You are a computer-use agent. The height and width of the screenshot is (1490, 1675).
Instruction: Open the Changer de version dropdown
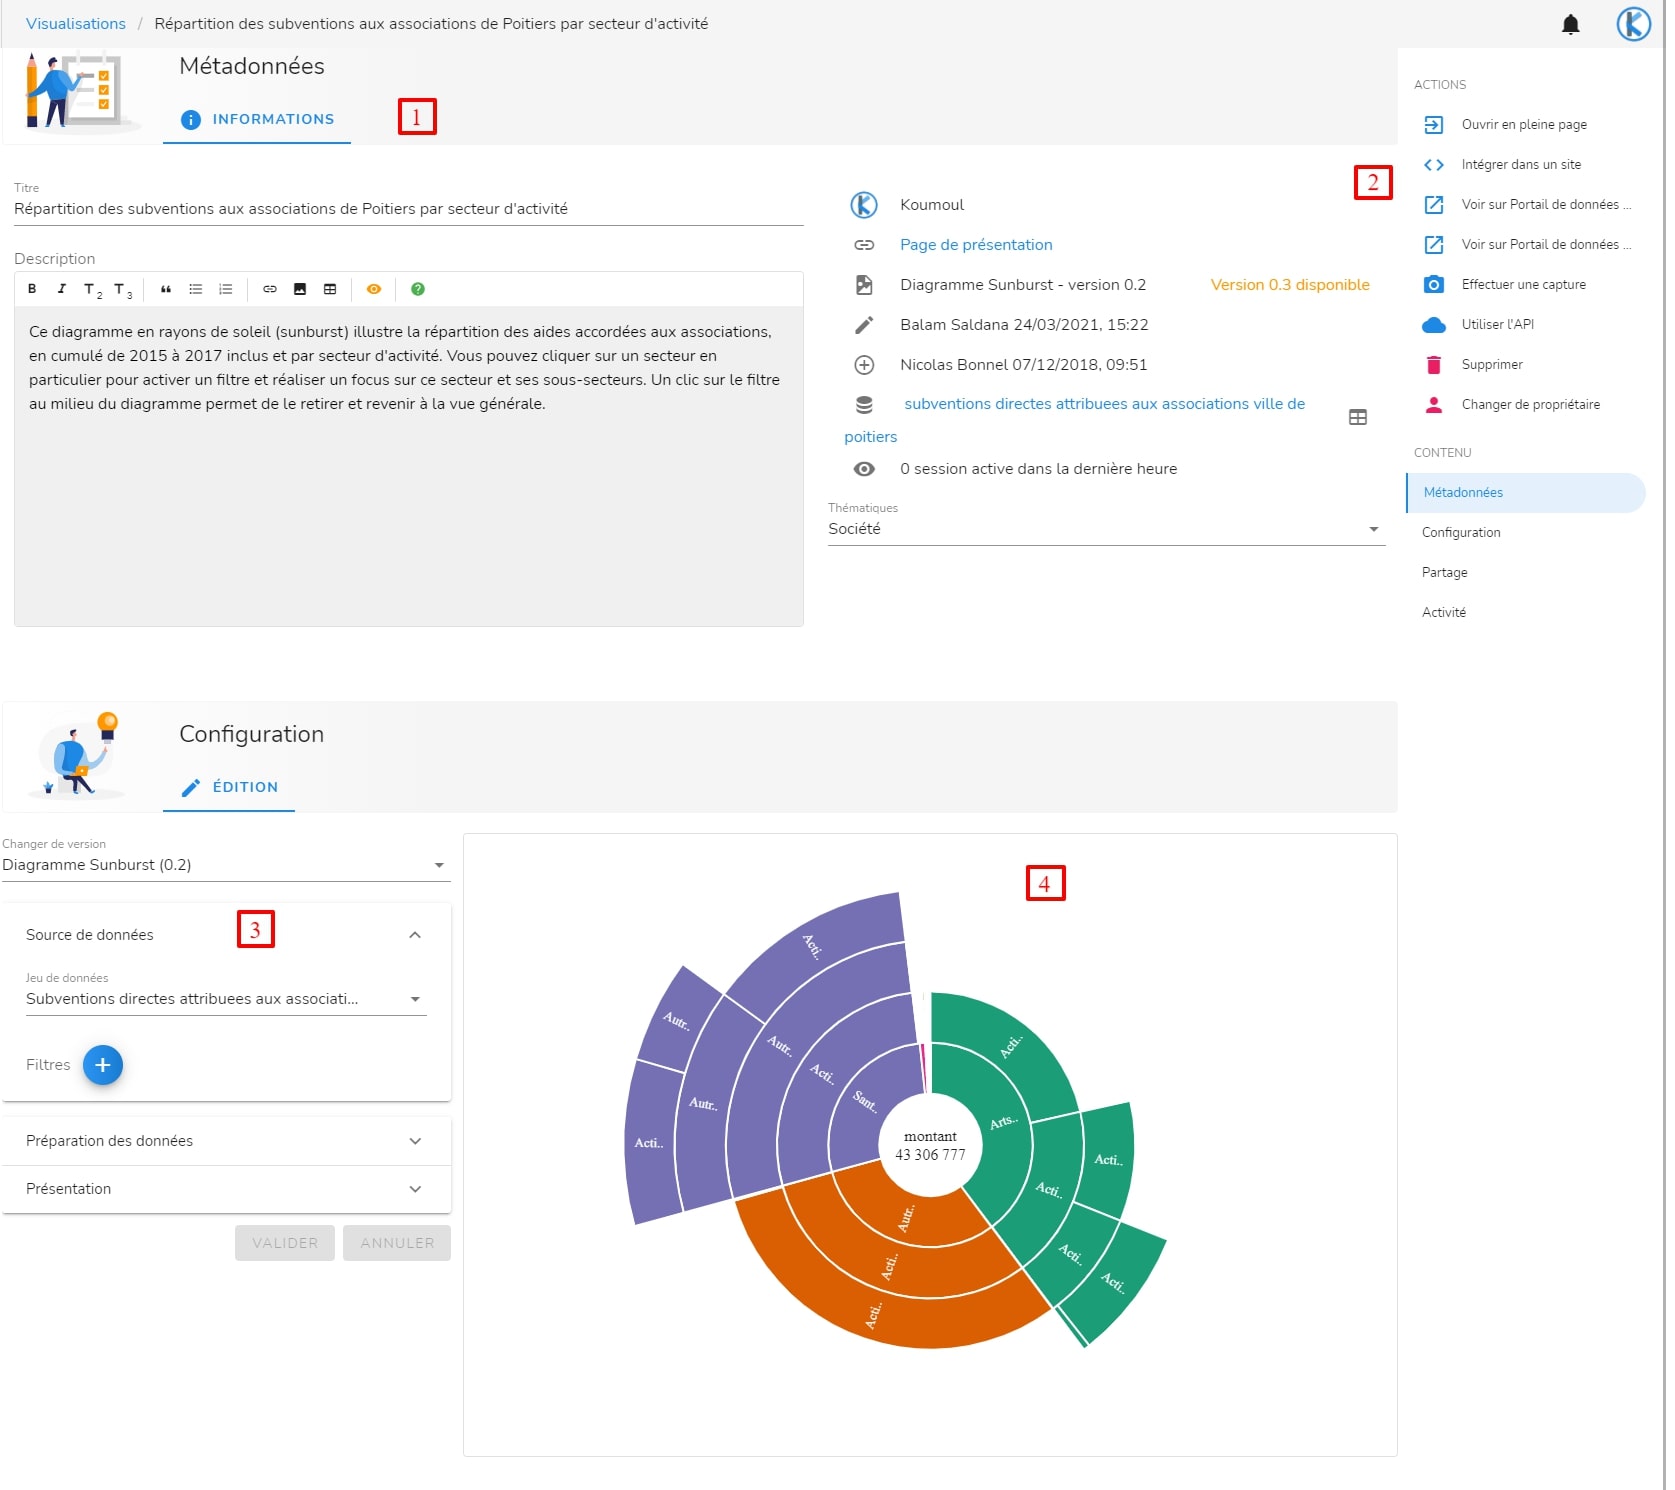coord(226,865)
